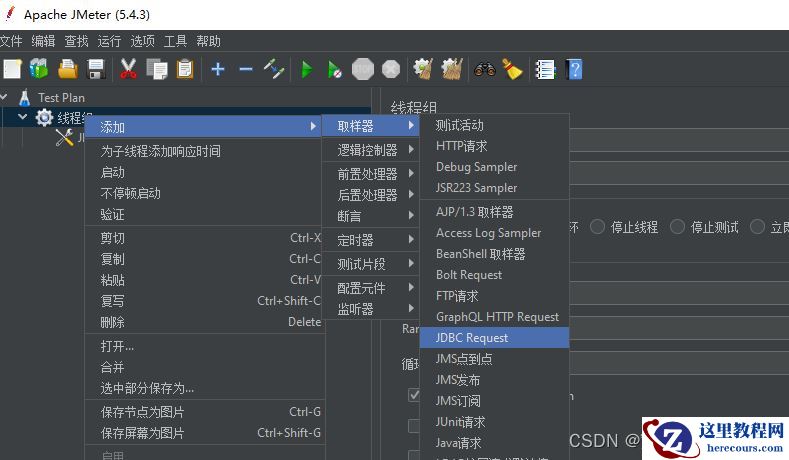Click the wrench screwdriver tree icon

point(64,137)
